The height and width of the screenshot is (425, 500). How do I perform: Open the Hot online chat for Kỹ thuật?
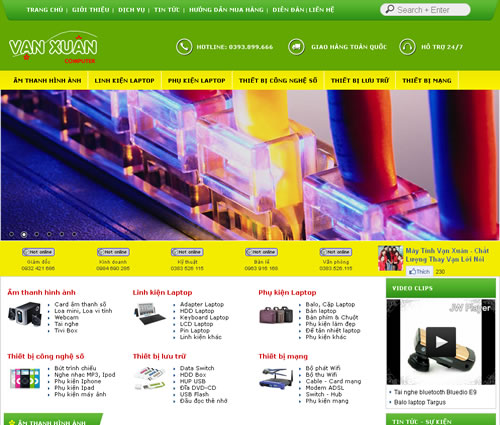tap(187, 252)
